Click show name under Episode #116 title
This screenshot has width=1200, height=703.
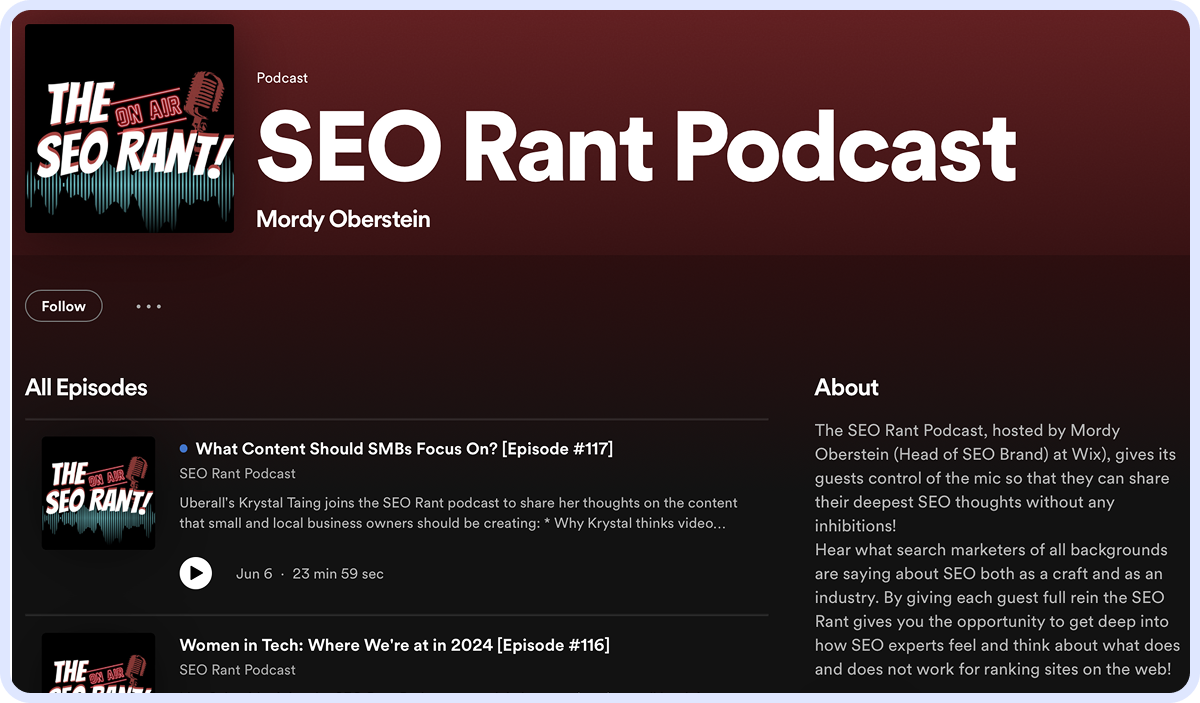tap(238, 670)
